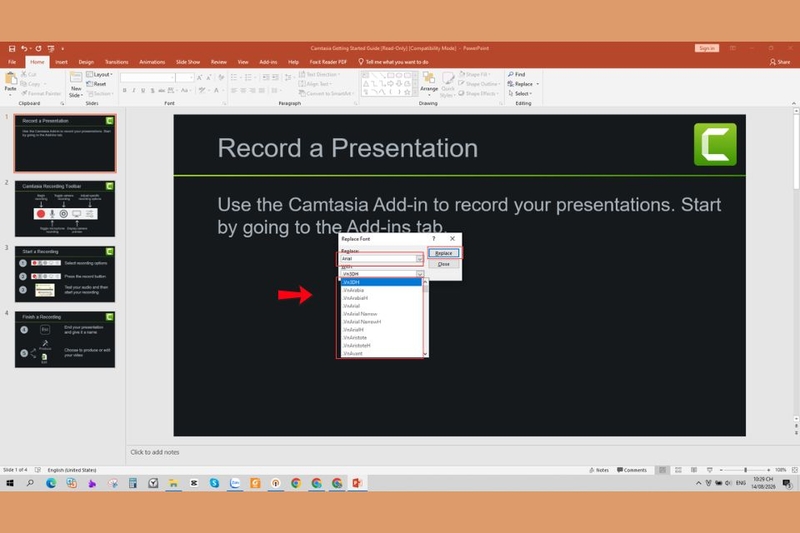Open Clipboard group dialog launcher

point(62,104)
